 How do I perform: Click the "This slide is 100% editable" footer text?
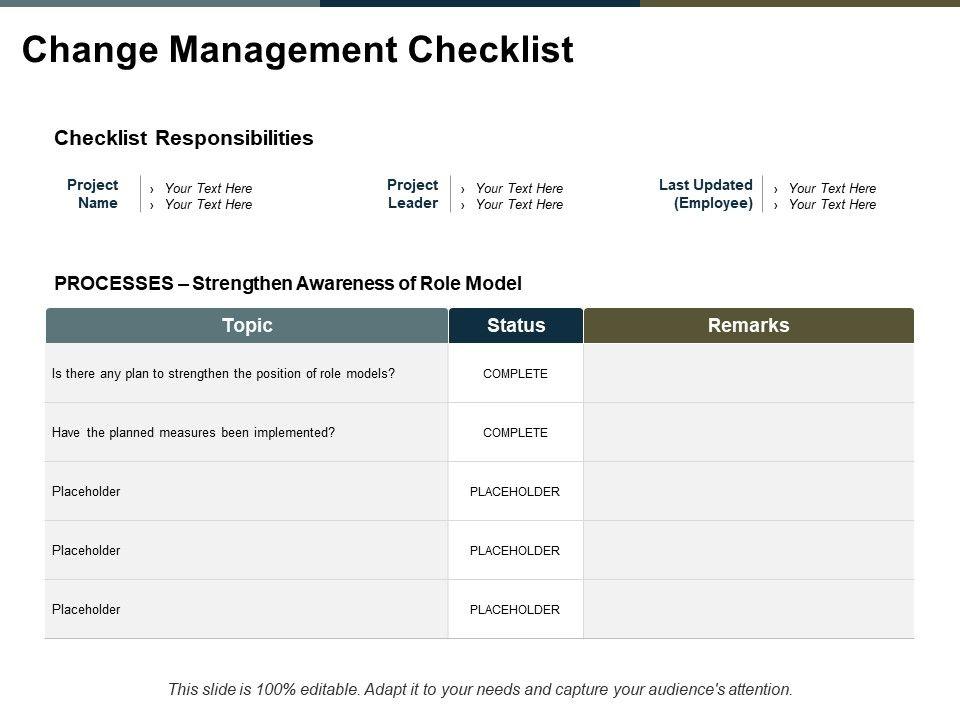pos(480,689)
